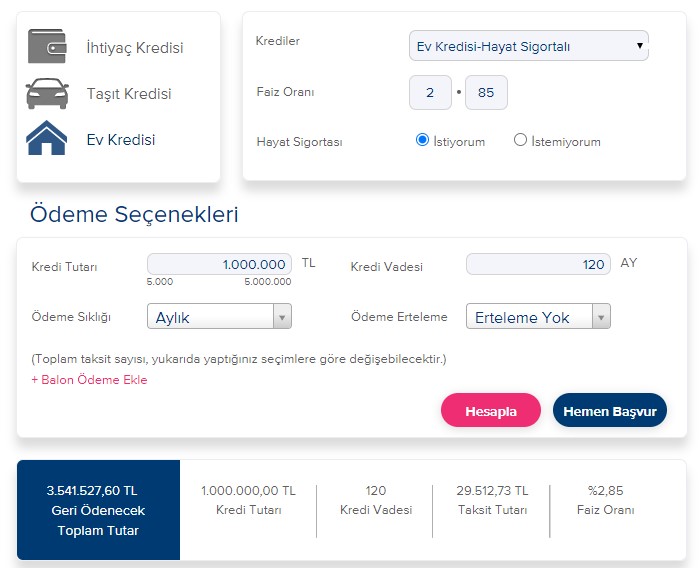Choose the Ev Kredisi text option

[121, 140]
